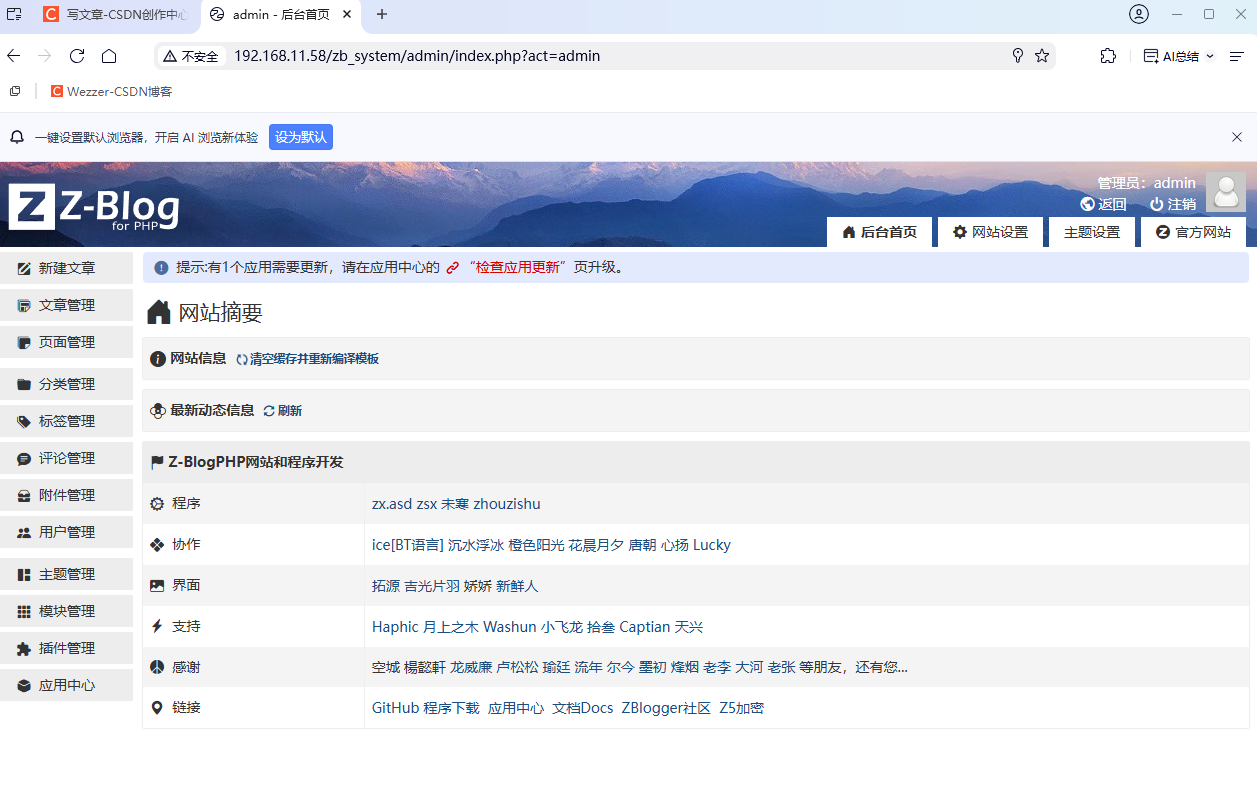Click contributor Lucky
Screen dimensions: 1257x811
[712, 545]
